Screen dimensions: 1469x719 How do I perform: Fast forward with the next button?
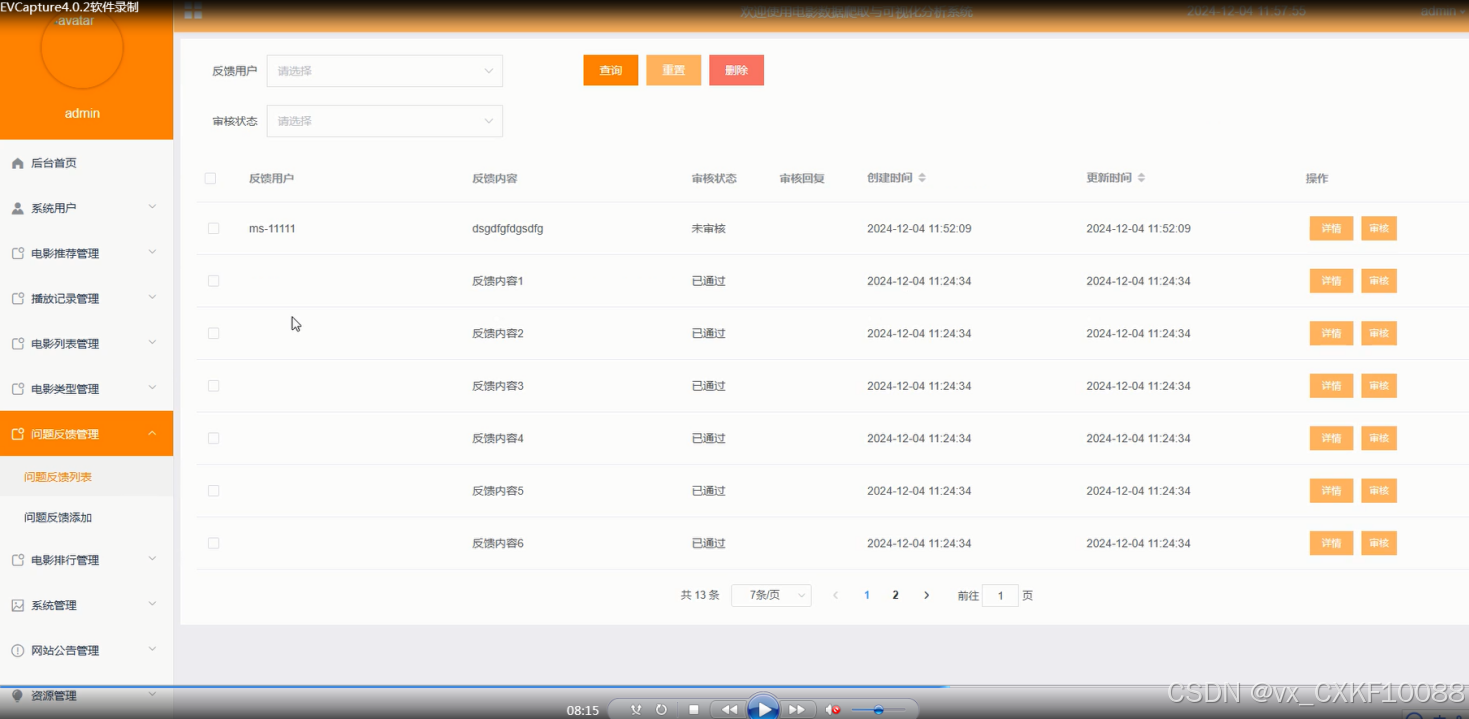tap(797, 710)
